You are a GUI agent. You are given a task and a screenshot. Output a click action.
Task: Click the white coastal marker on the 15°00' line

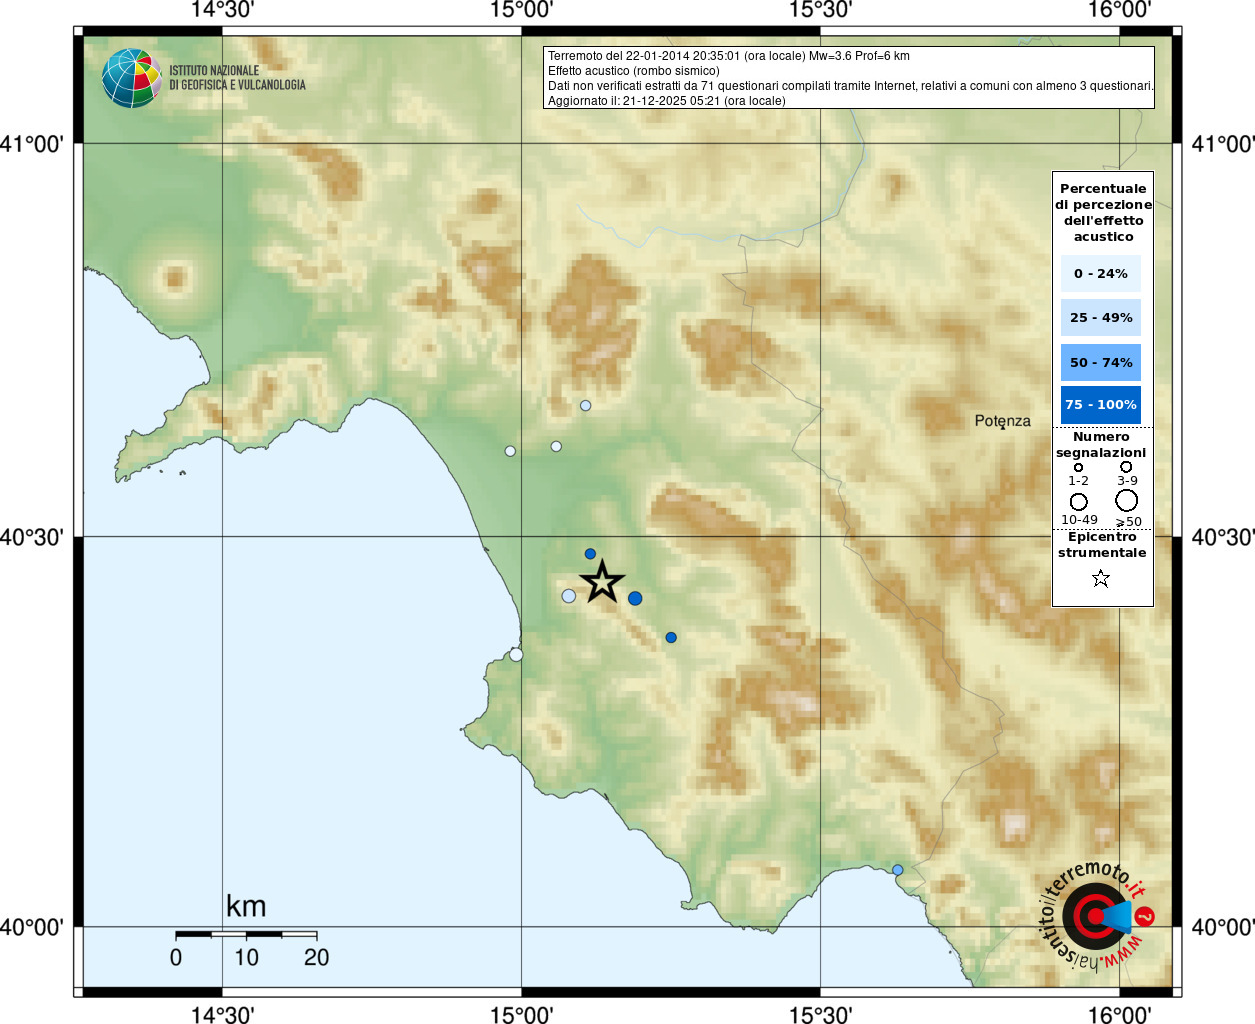pyautogui.click(x=516, y=655)
